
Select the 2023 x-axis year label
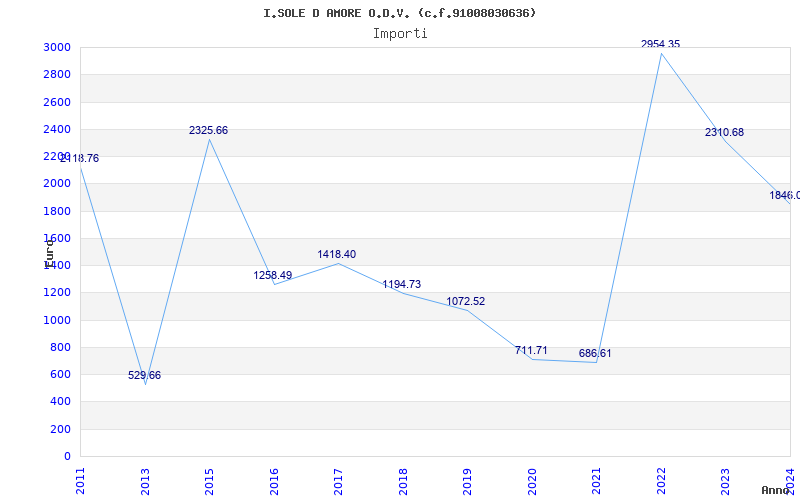pyautogui.click(x=726, y=481)
